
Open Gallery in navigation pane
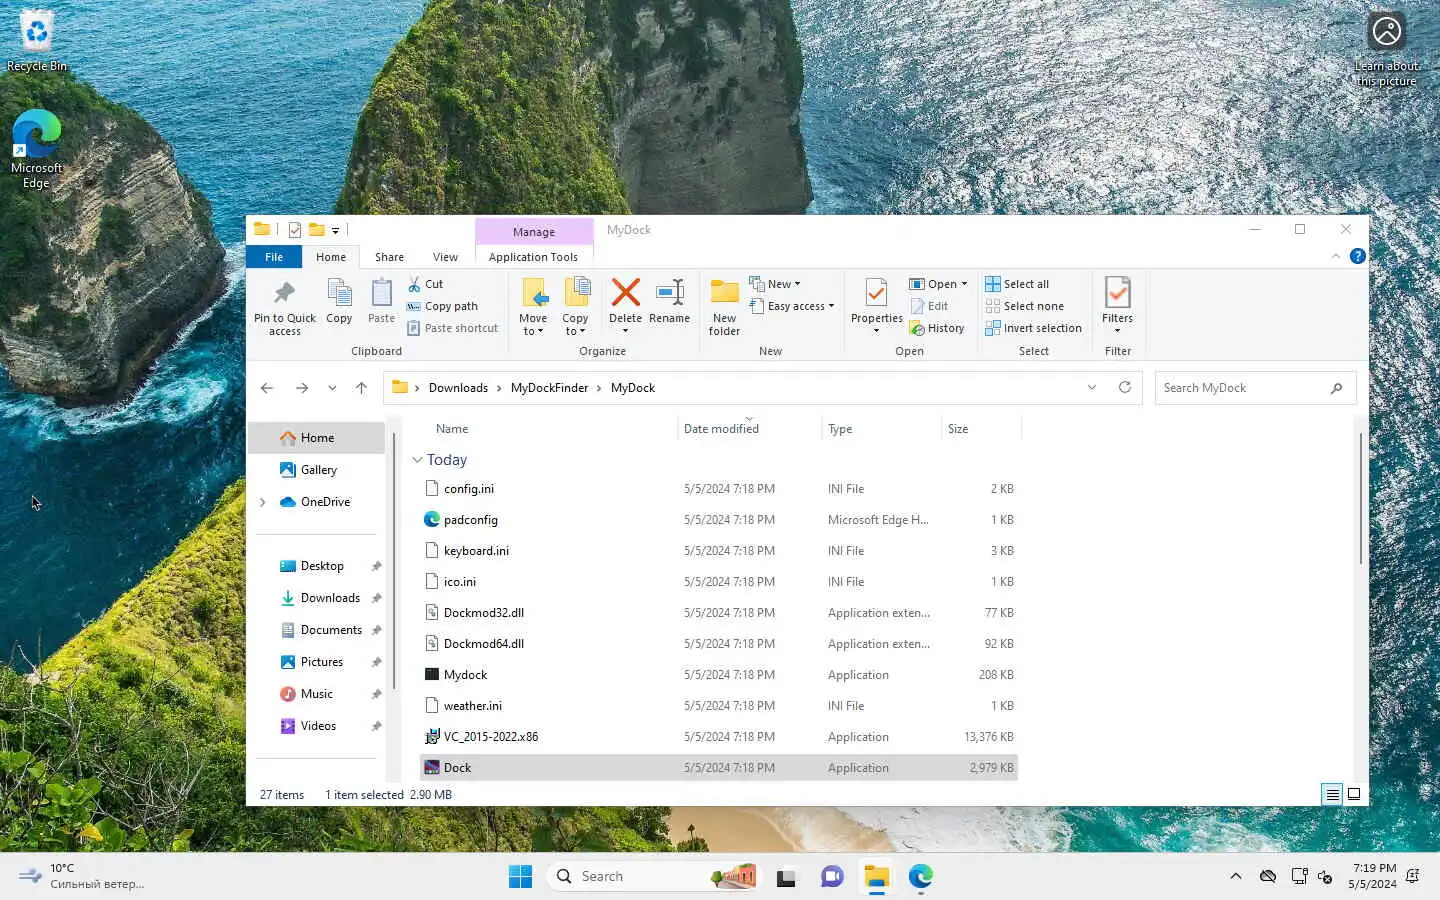(318, 470)
